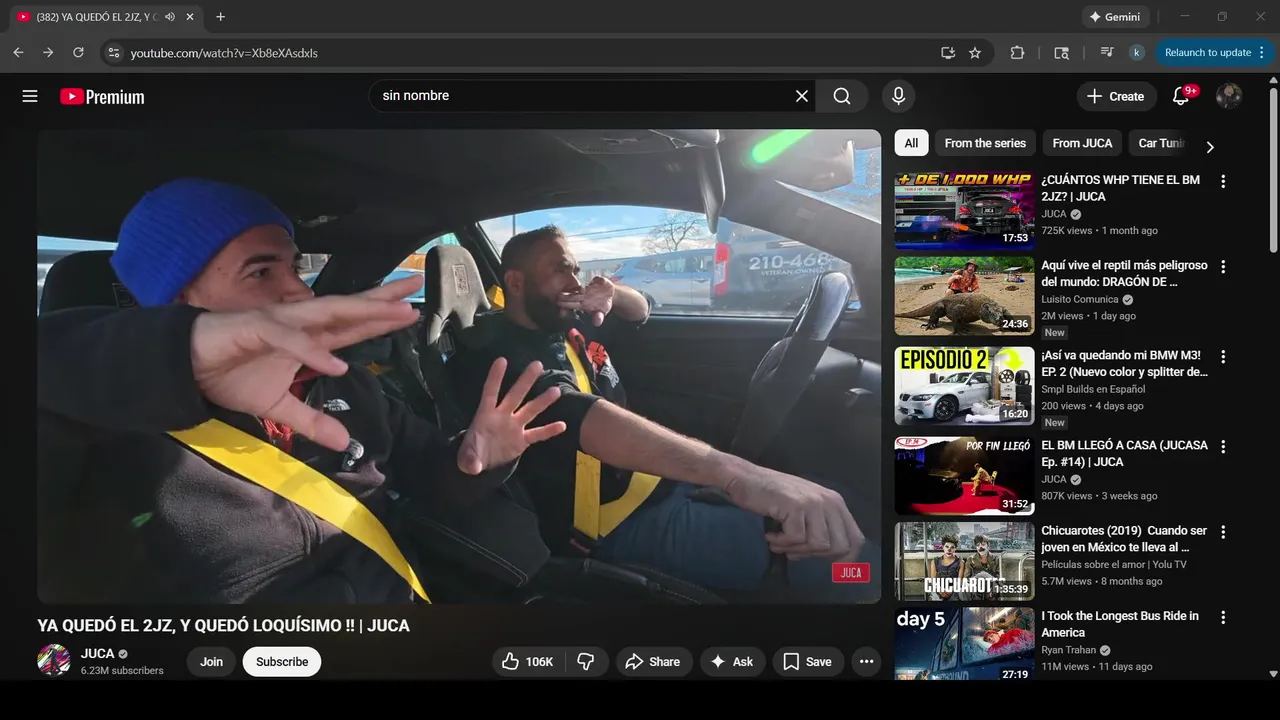The width and height of the screenshot is (1280, 720).
Task: Open day 5 bus ride thumbnail
Action: (x=964, y=644)
